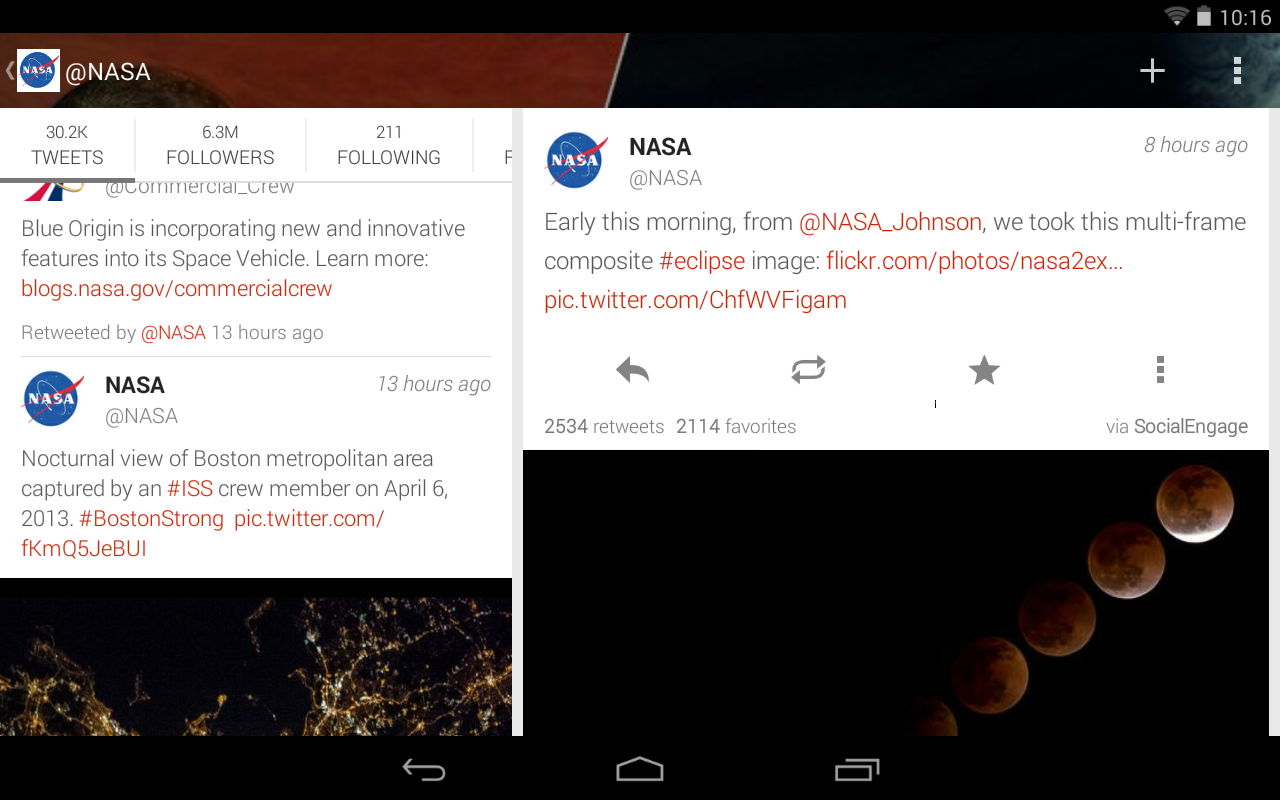Open the @NASA_Johnson mention
Screen dimensions: 1280x800
(890, 222)
